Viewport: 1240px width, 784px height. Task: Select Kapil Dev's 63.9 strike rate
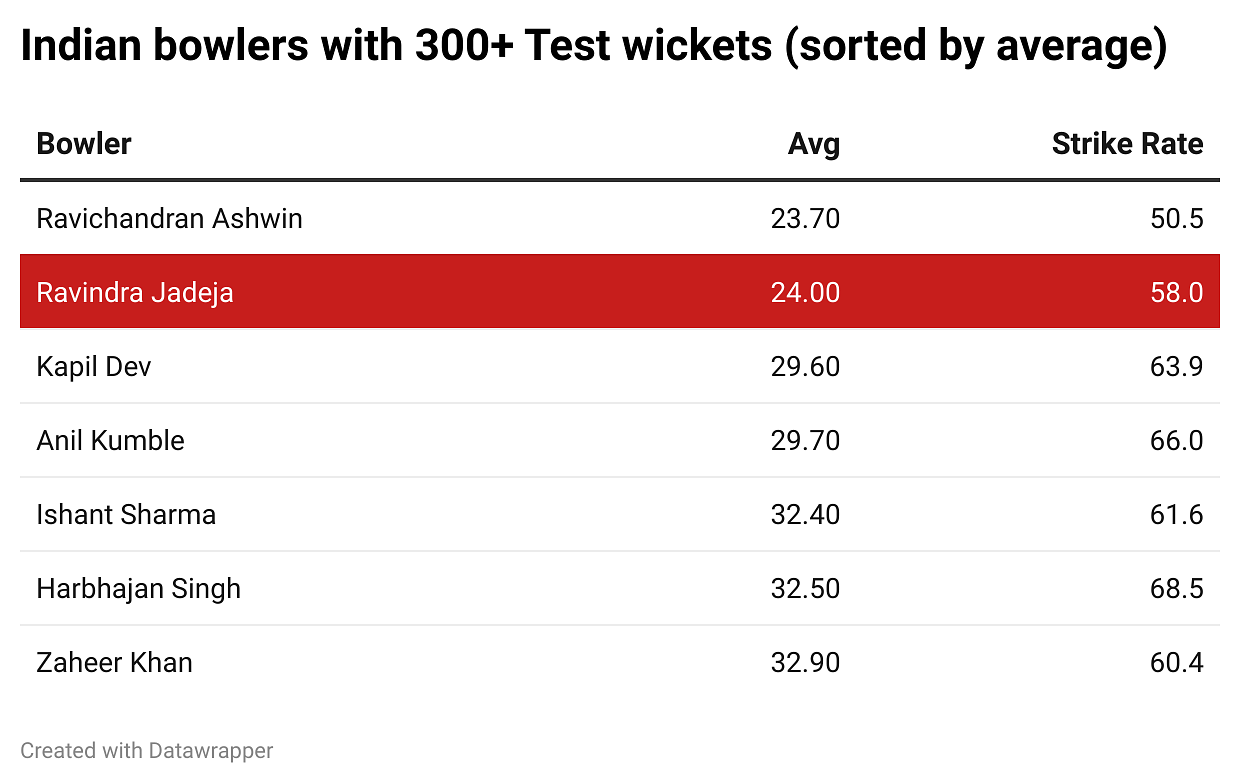[1176, 366]
